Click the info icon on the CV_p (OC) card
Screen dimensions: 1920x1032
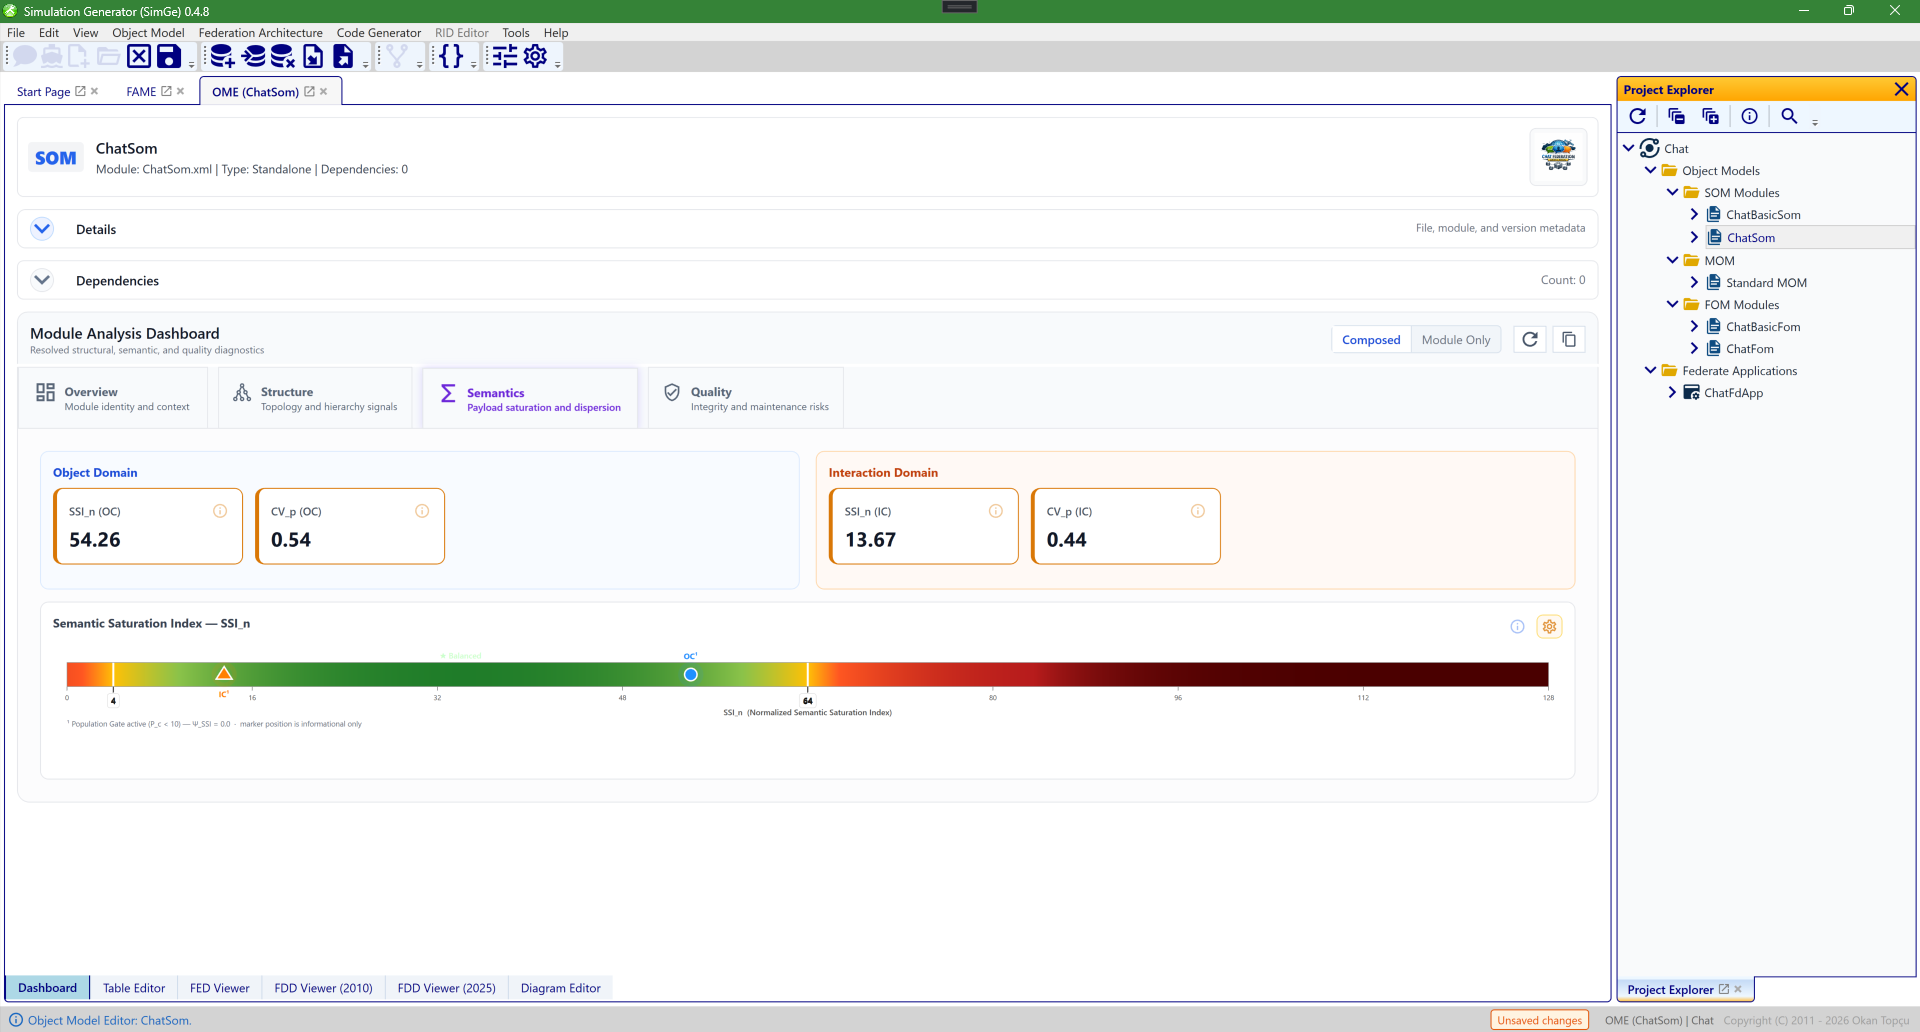click(422, 511)
